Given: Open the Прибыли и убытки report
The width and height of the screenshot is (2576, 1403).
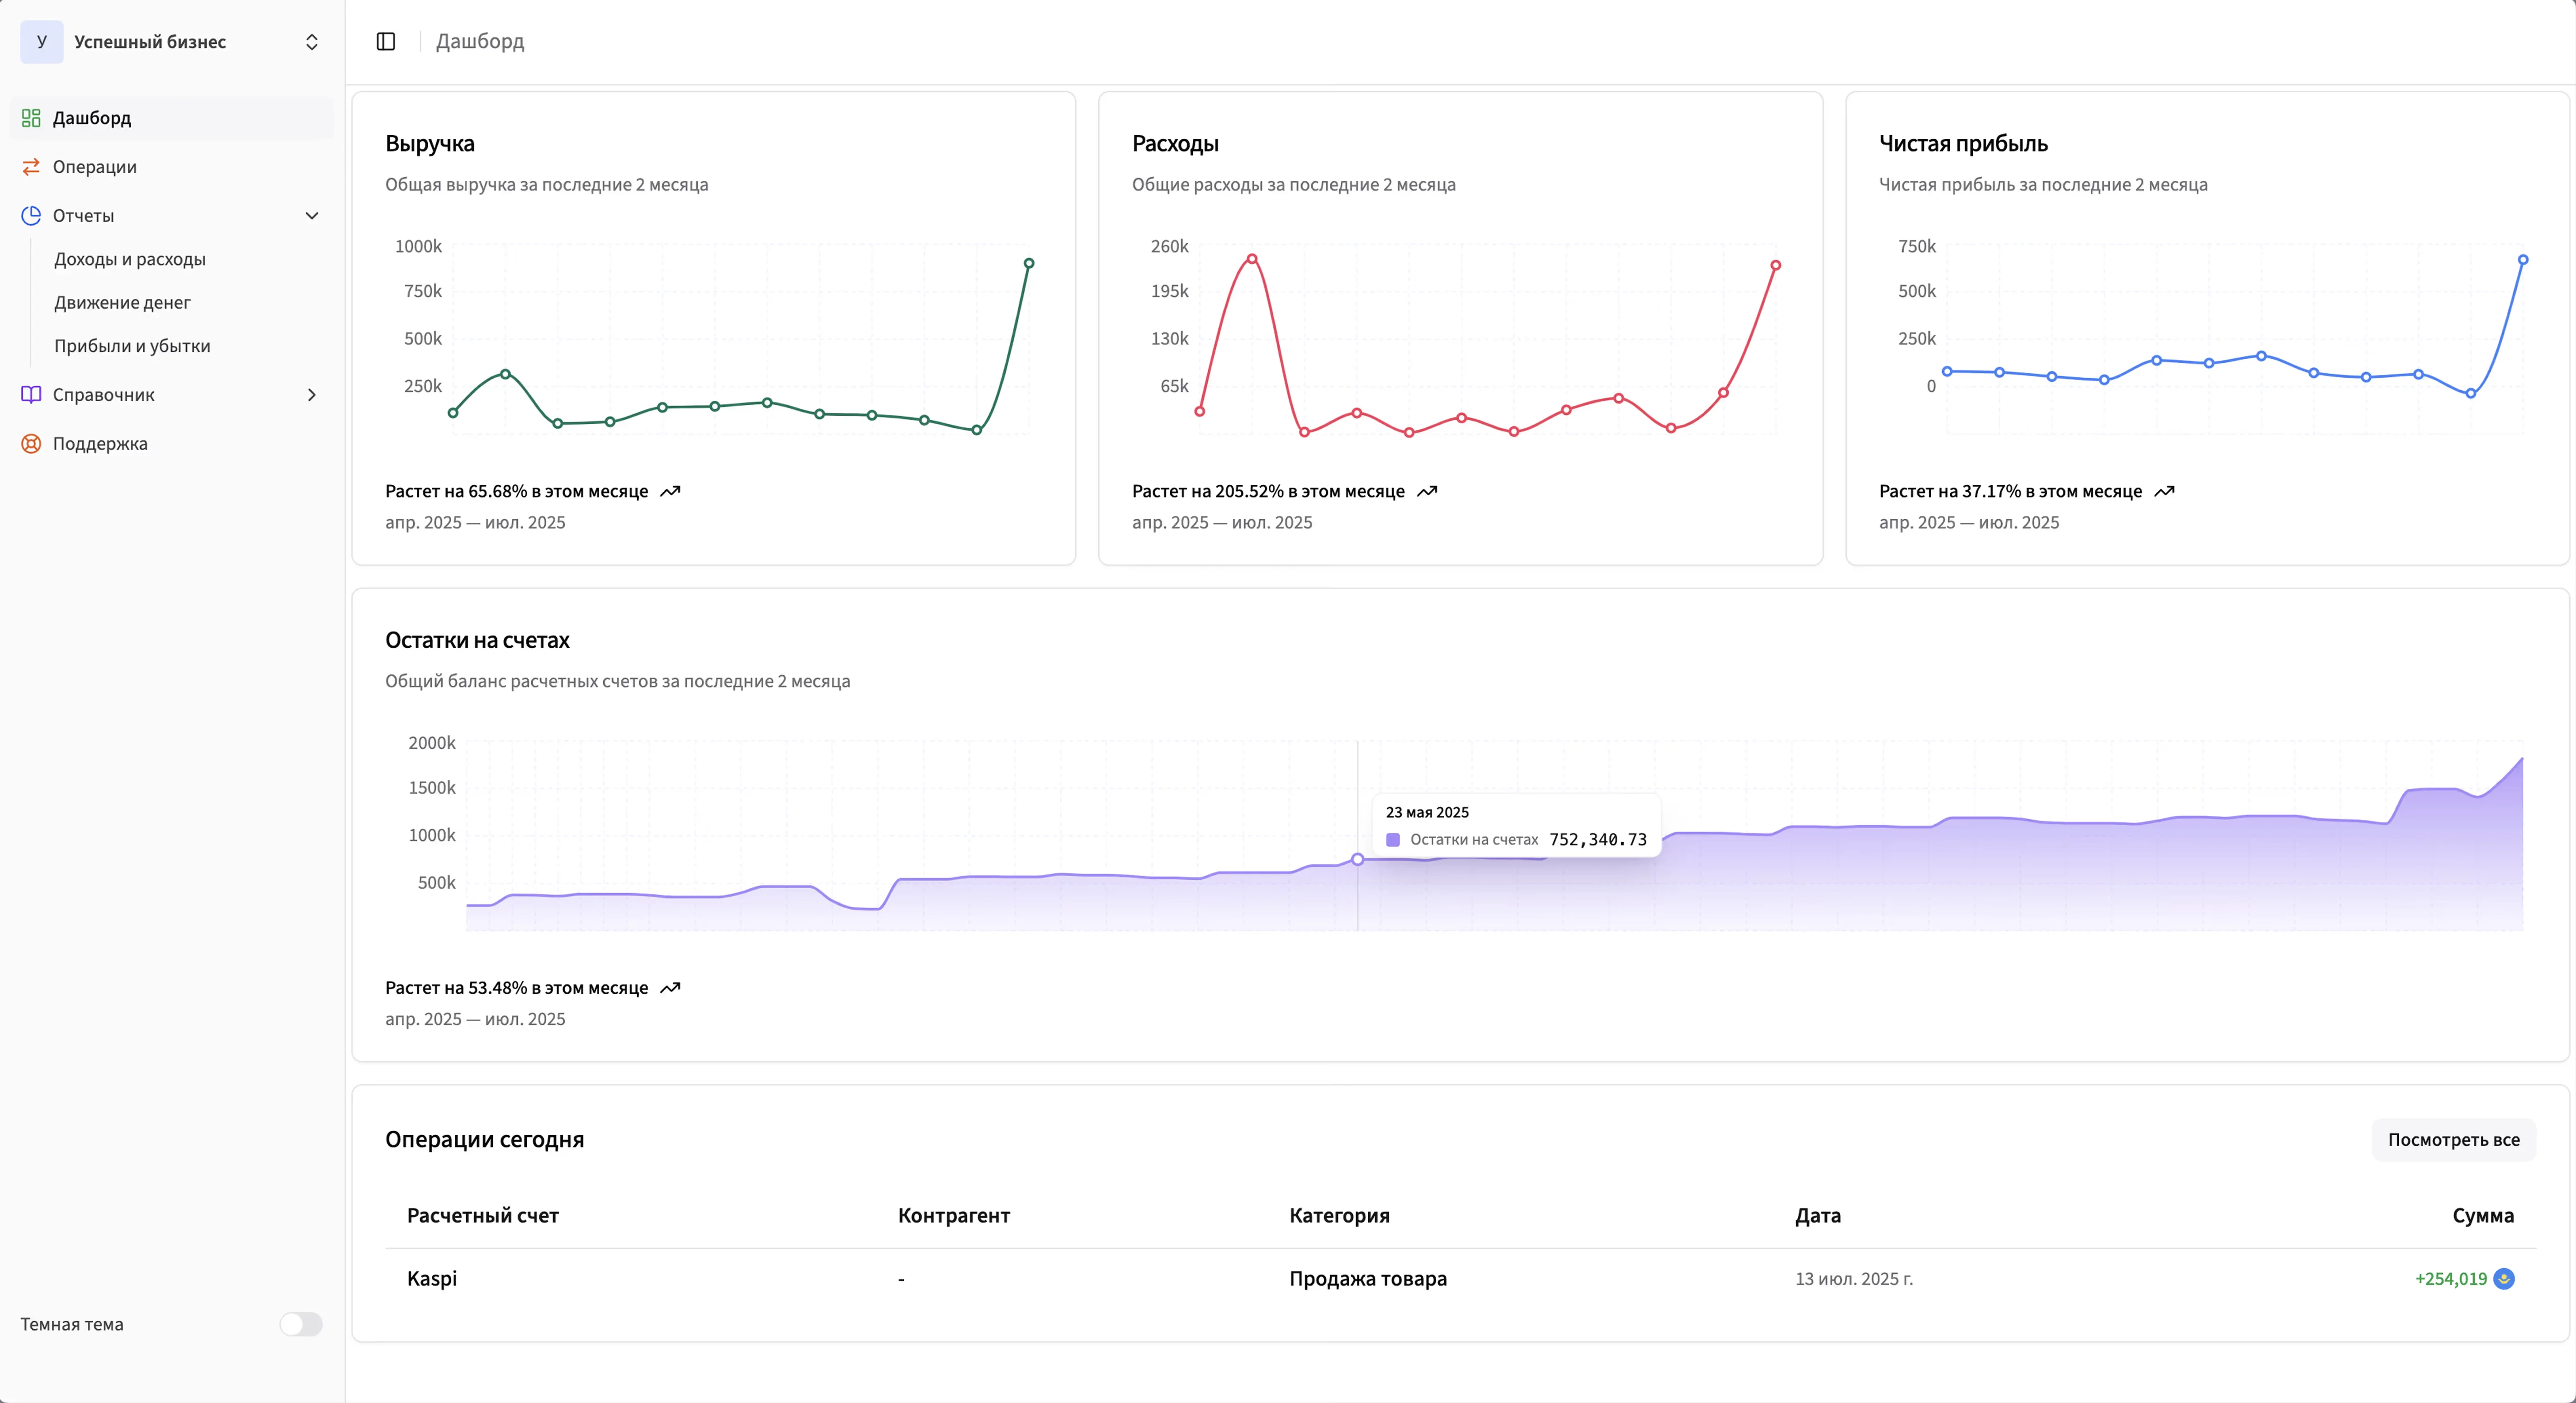Looking at the screenshot, I should click(x=132, y=346).
